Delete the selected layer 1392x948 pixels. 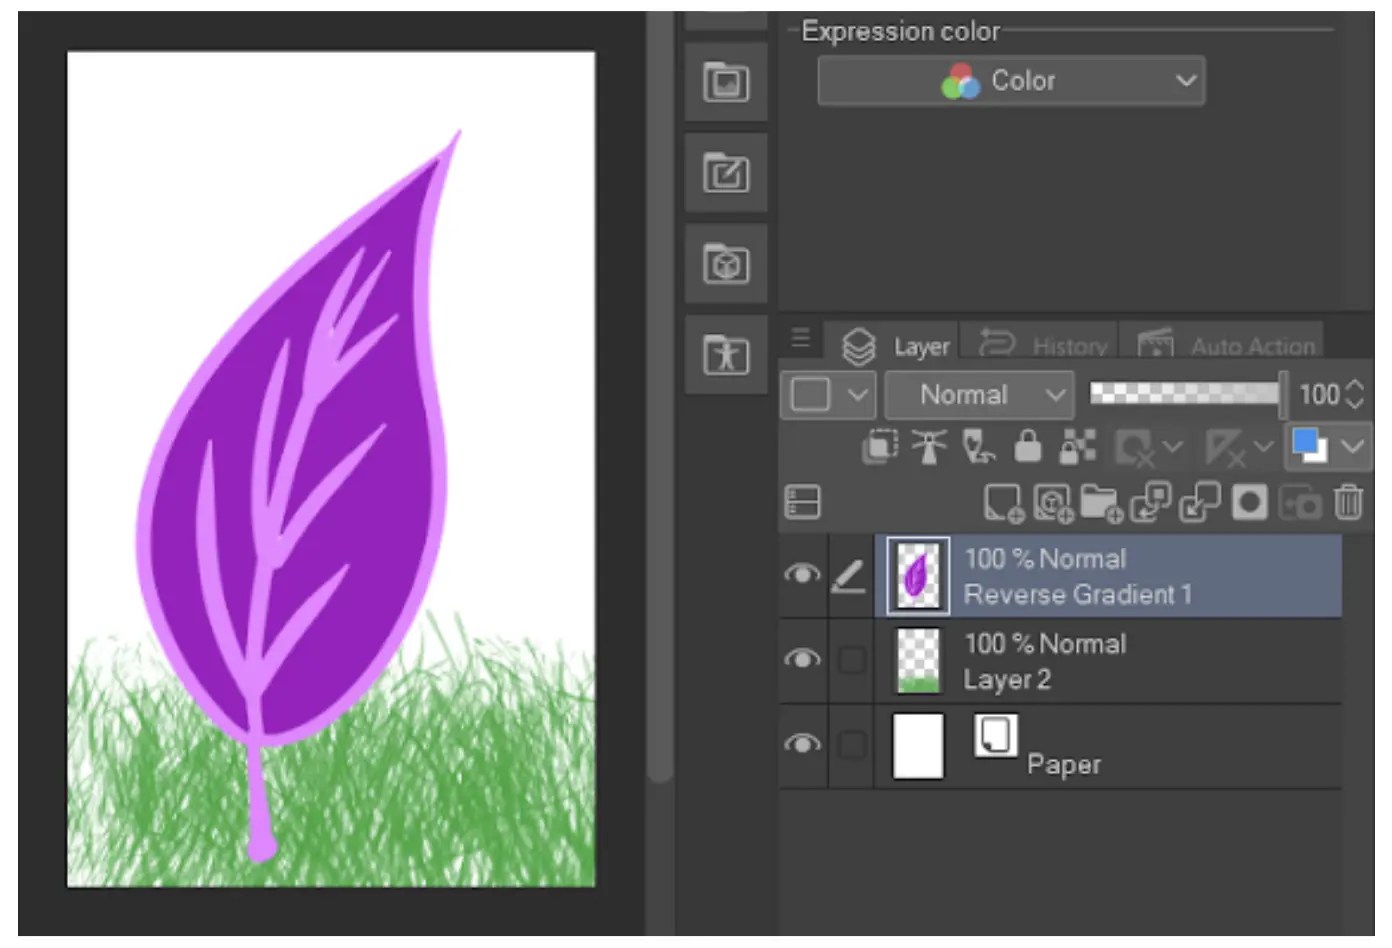tap(1348, 503)
